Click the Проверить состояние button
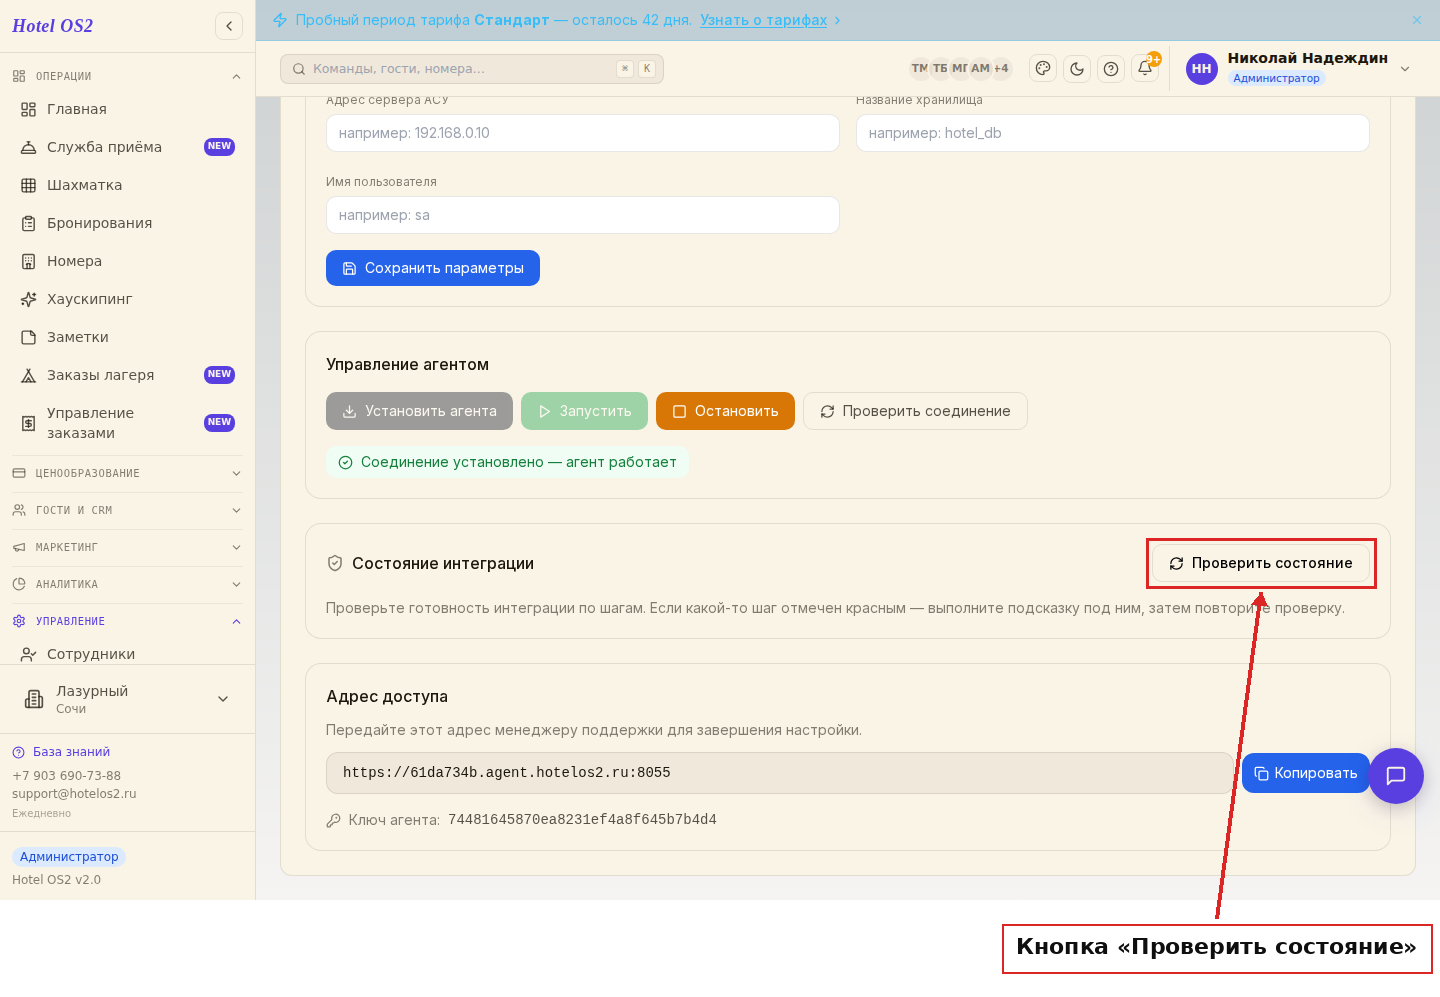The height and width of the screenshot is (997, 1440). [1261, 564]
